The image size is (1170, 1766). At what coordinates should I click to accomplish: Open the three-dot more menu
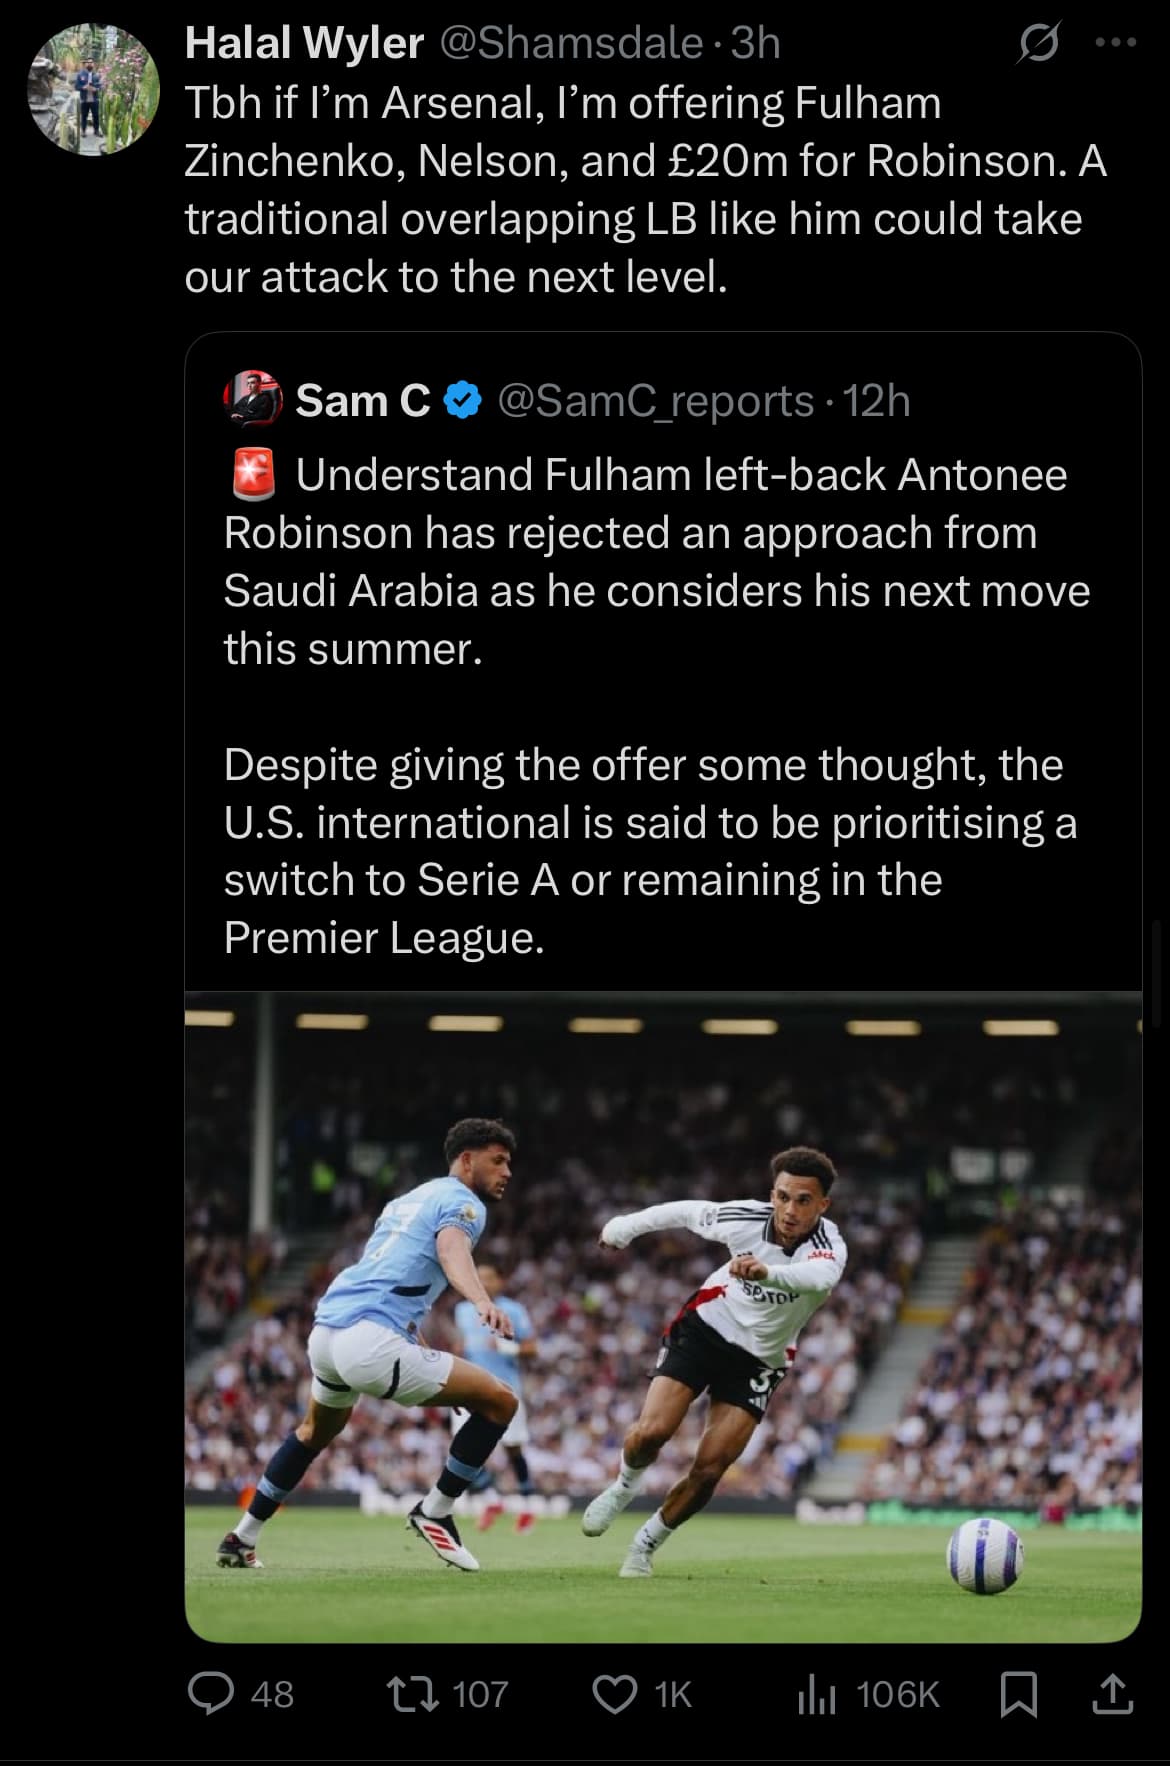click(1116, 43)
